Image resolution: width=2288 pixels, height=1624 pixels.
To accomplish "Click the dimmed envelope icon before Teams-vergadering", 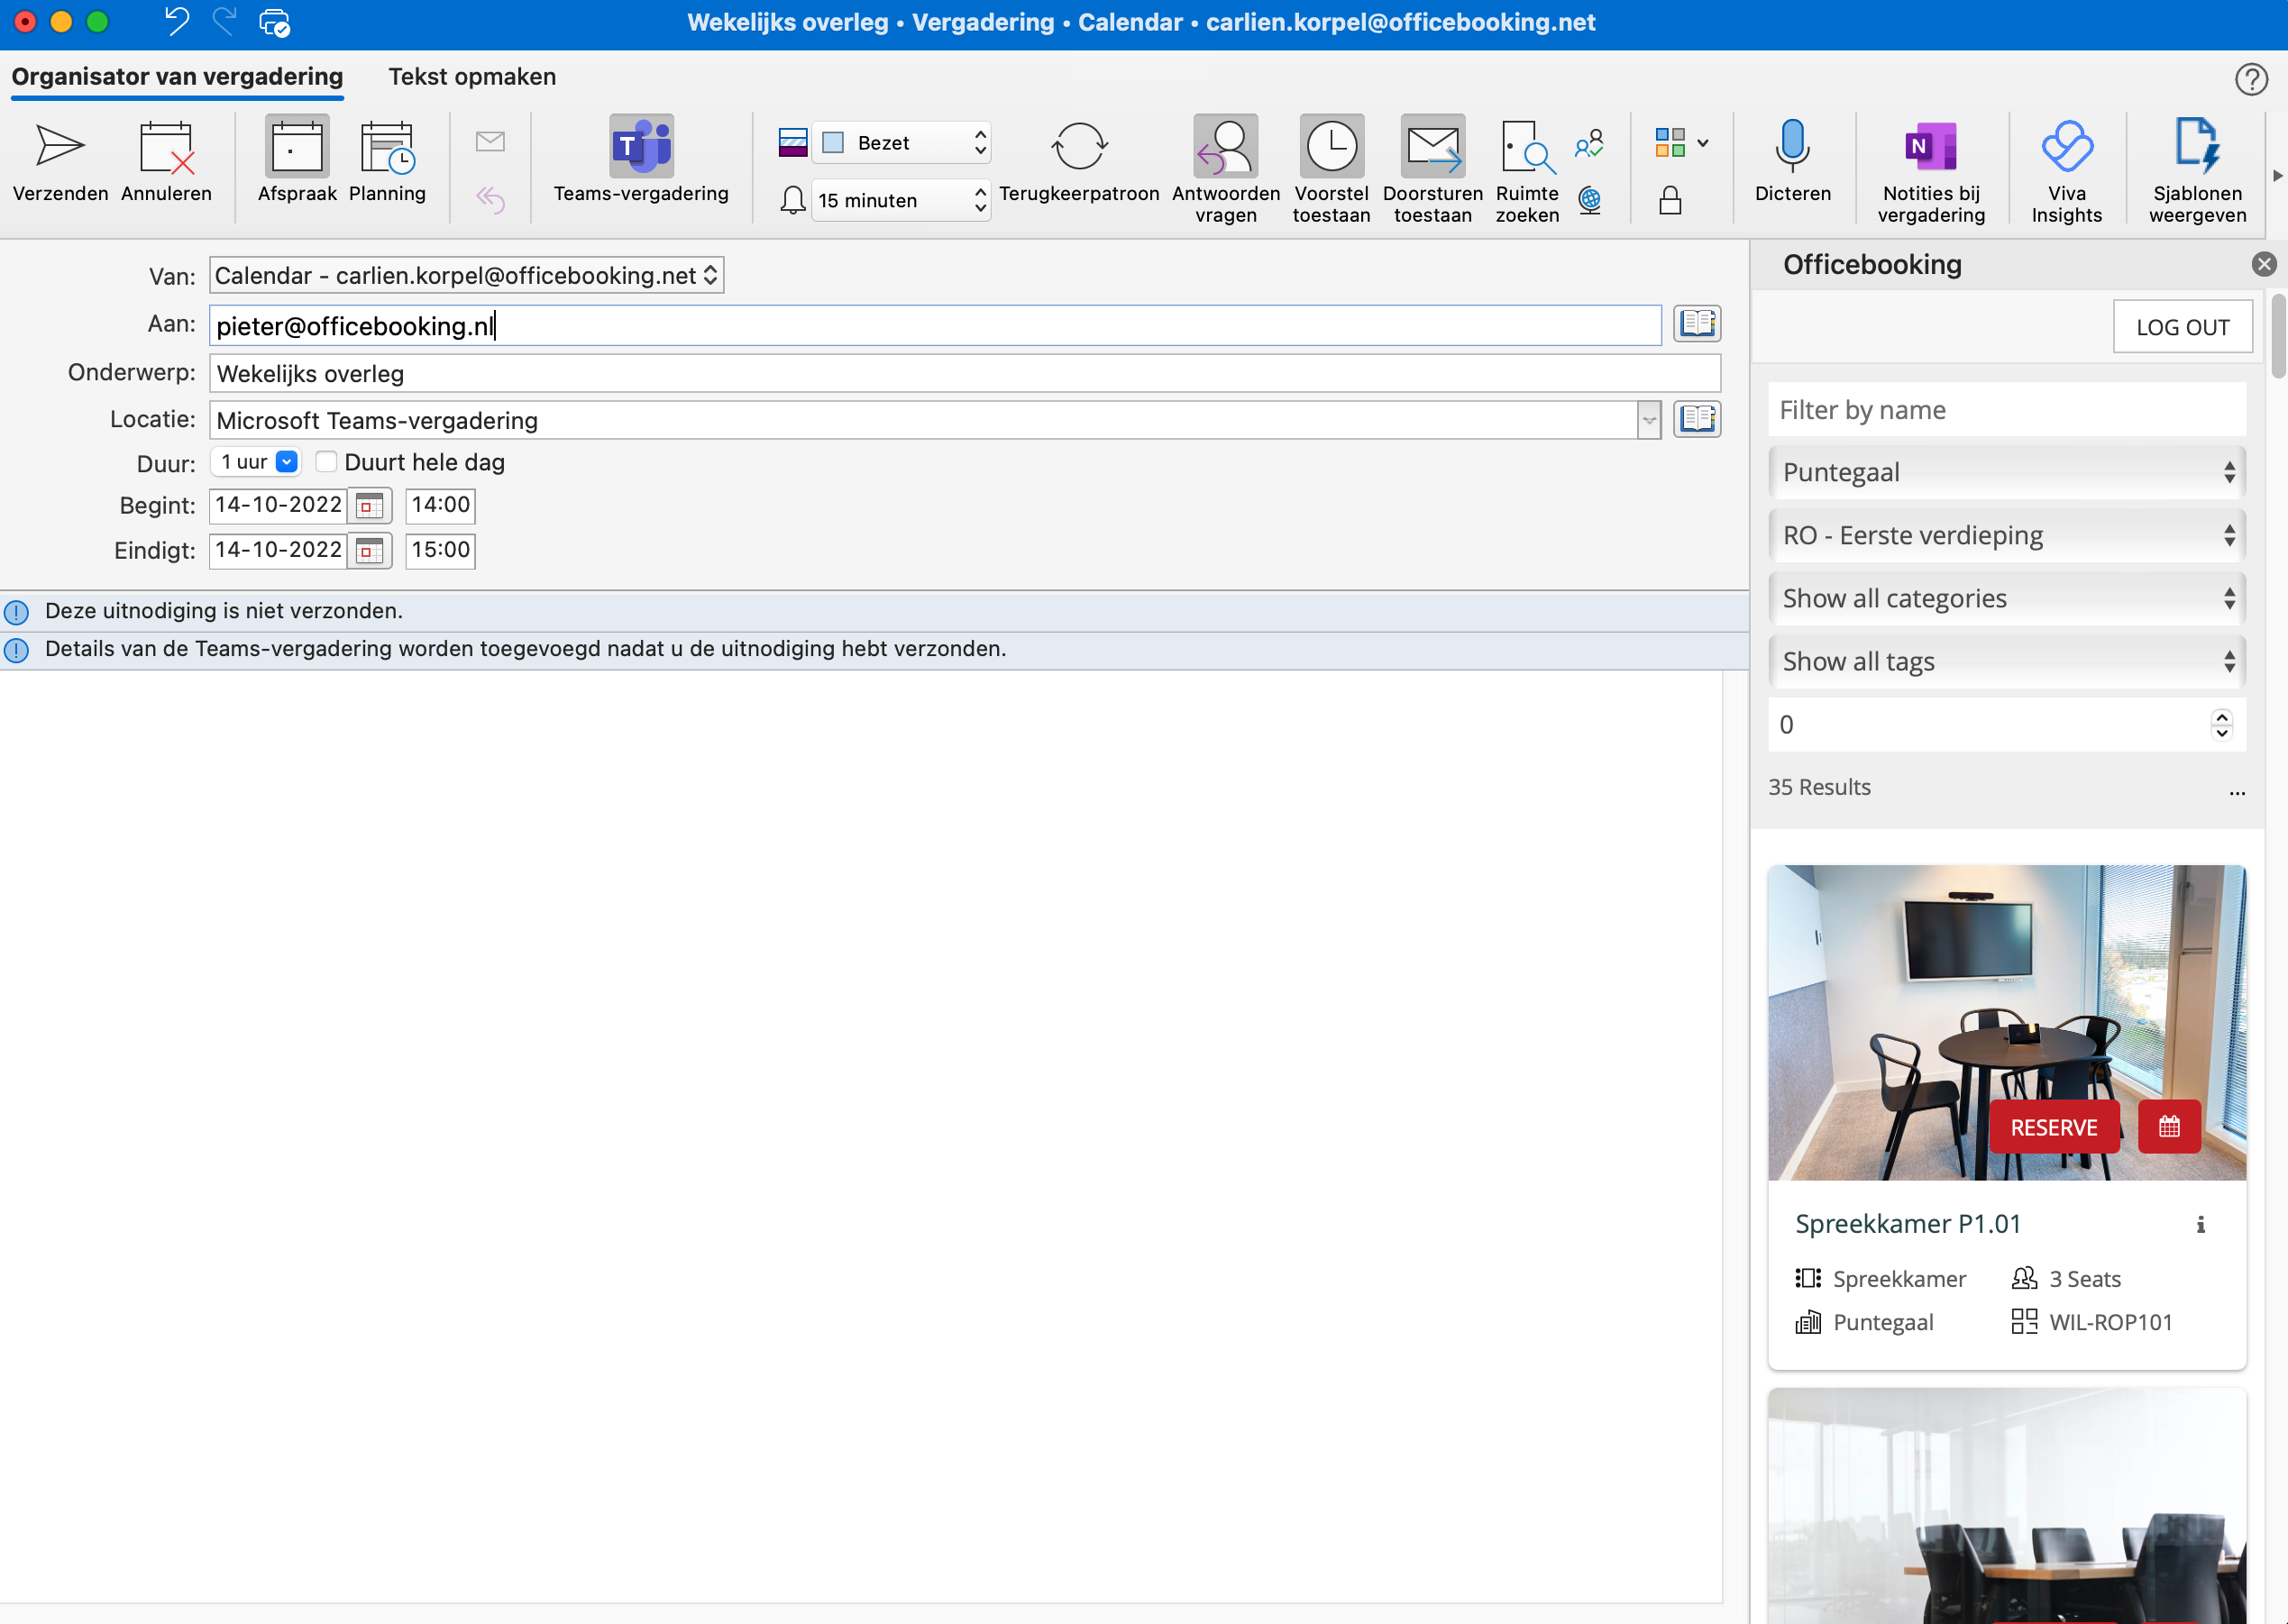I will (490, 142).
